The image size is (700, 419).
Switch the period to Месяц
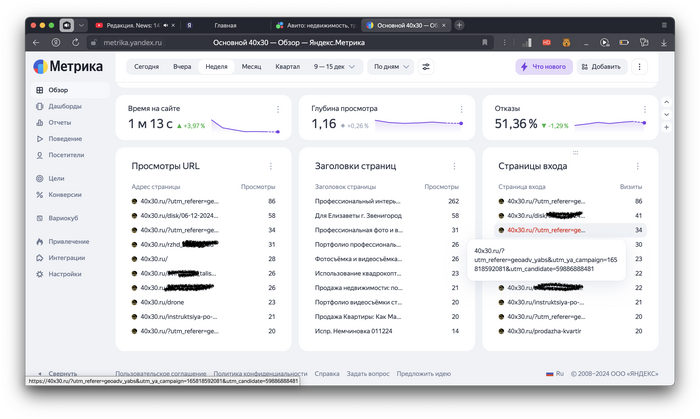point(251,67)
